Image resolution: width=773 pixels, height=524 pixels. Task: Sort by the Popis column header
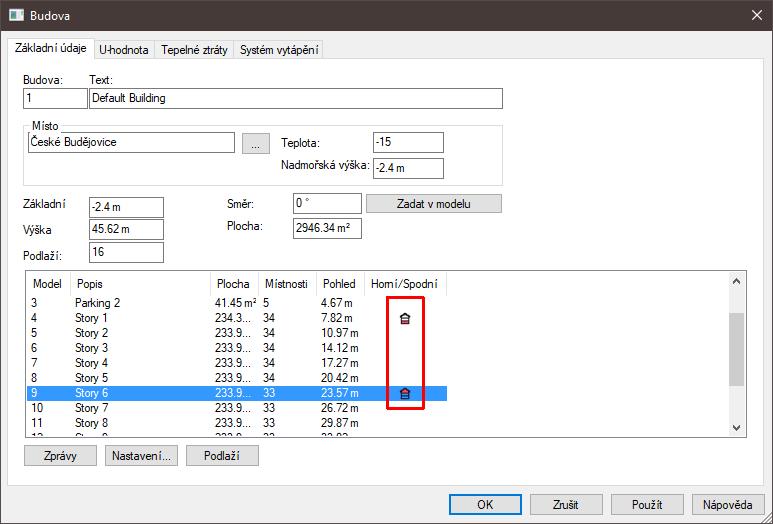point(141,284)
